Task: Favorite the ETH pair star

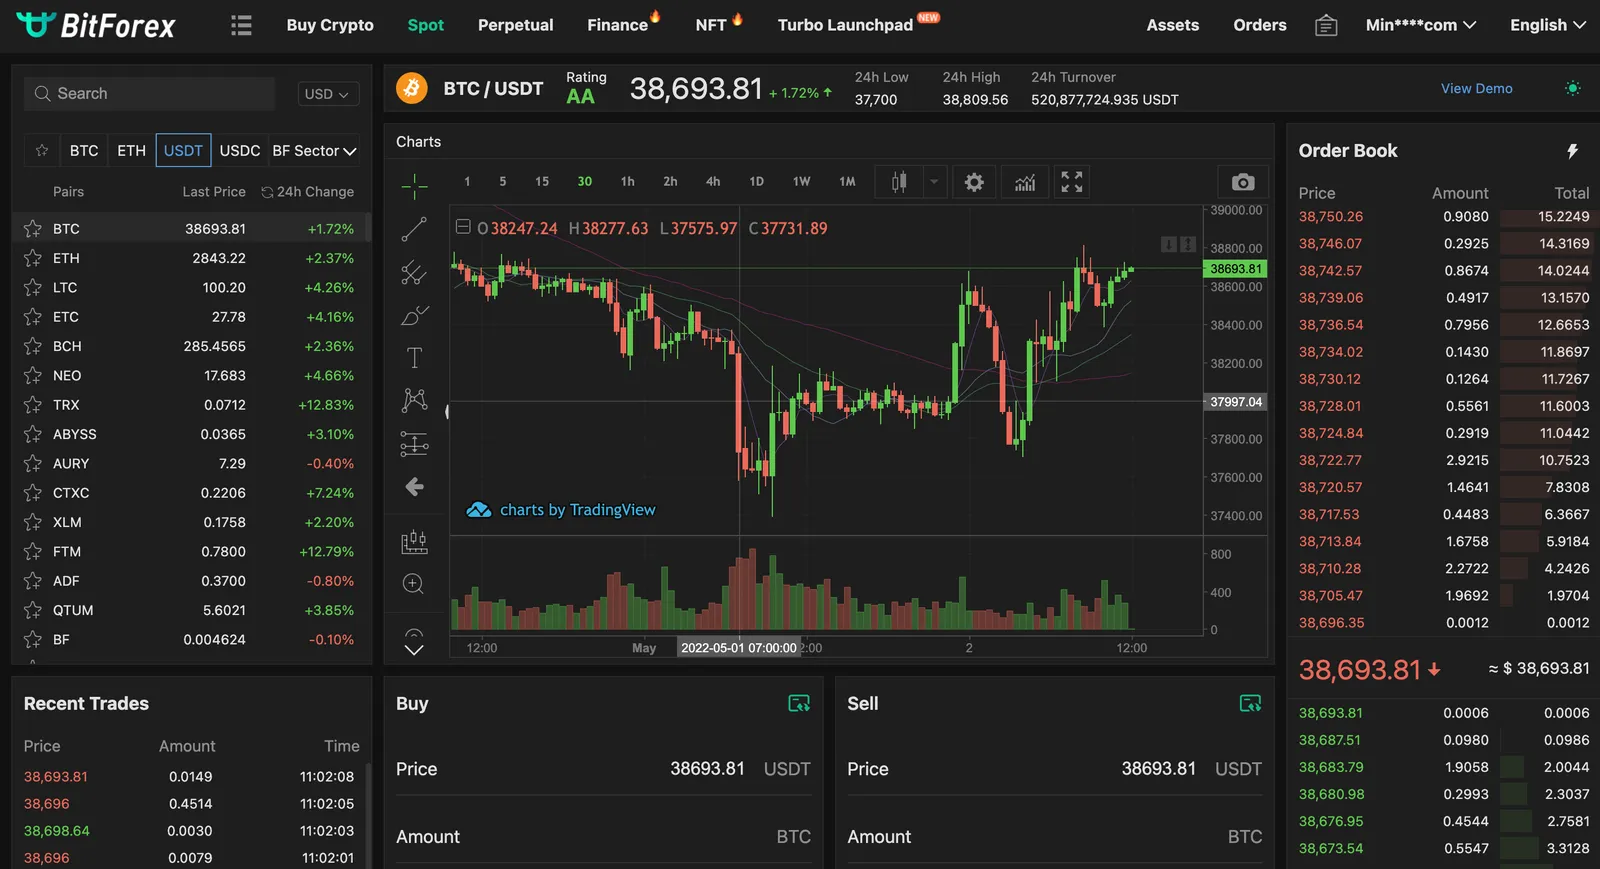Action: 33,258
